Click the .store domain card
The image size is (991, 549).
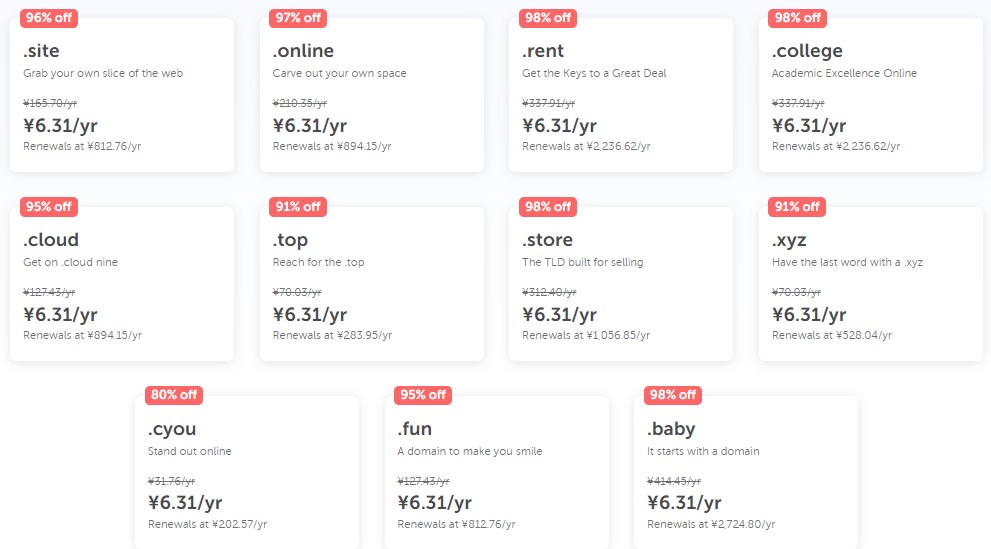pos(620,284)
